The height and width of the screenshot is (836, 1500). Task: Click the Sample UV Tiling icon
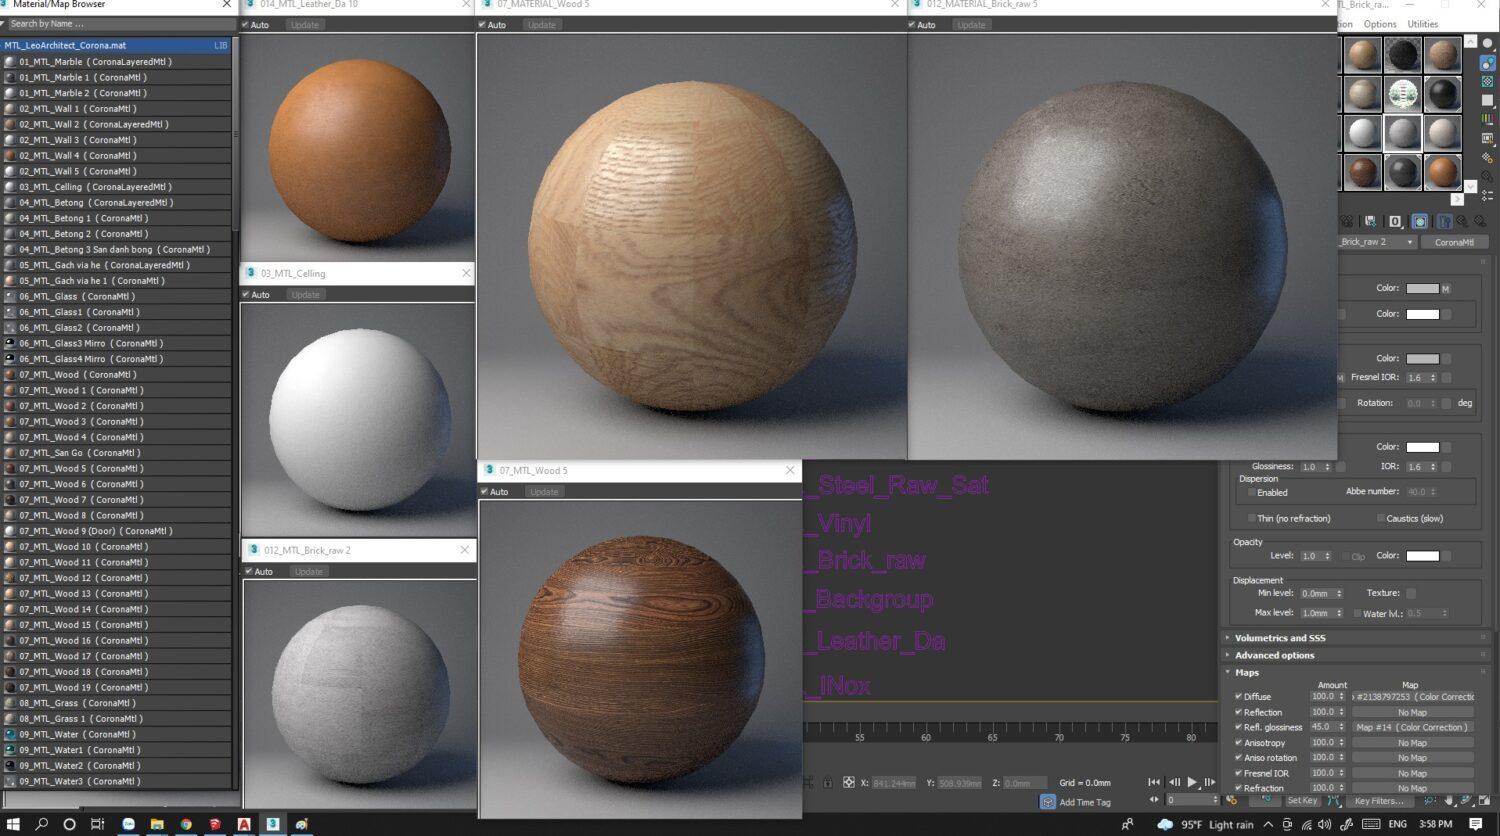(x=1487, y=100)
